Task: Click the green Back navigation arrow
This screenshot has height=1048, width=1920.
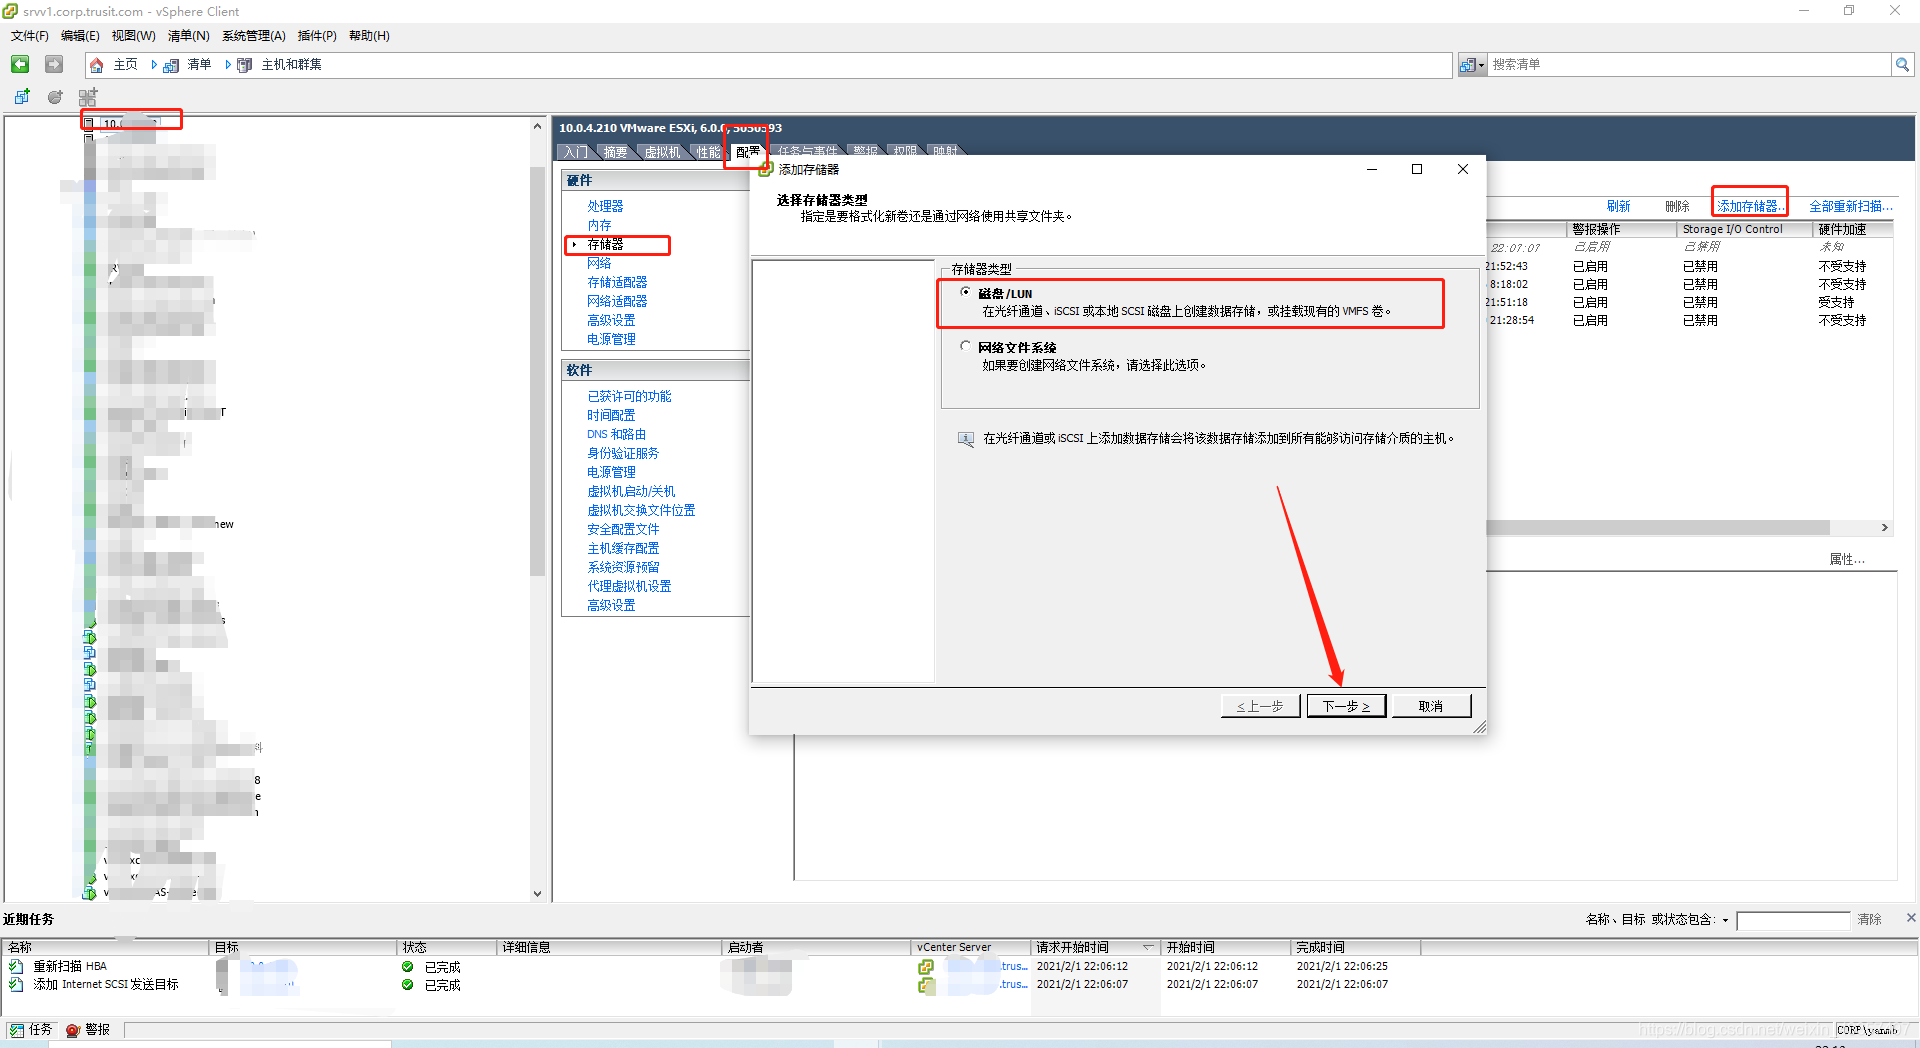Action: [20, 64]
